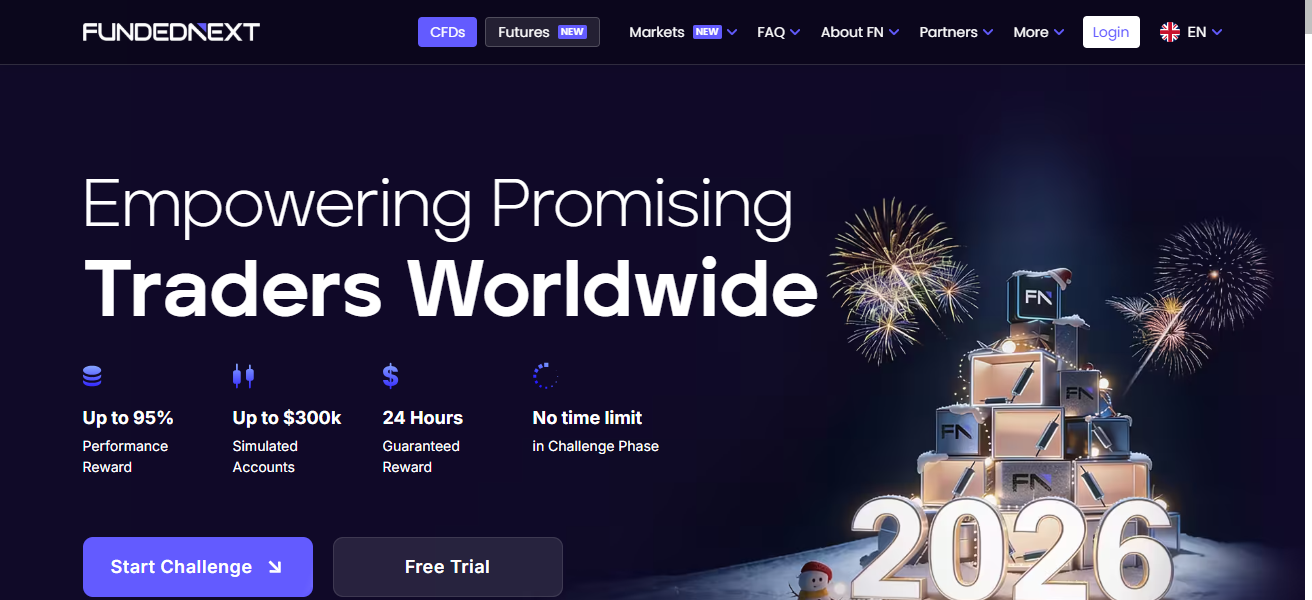Click the coin stack Performance Reward icon
1312x600 pixels.
click(92, 376)
